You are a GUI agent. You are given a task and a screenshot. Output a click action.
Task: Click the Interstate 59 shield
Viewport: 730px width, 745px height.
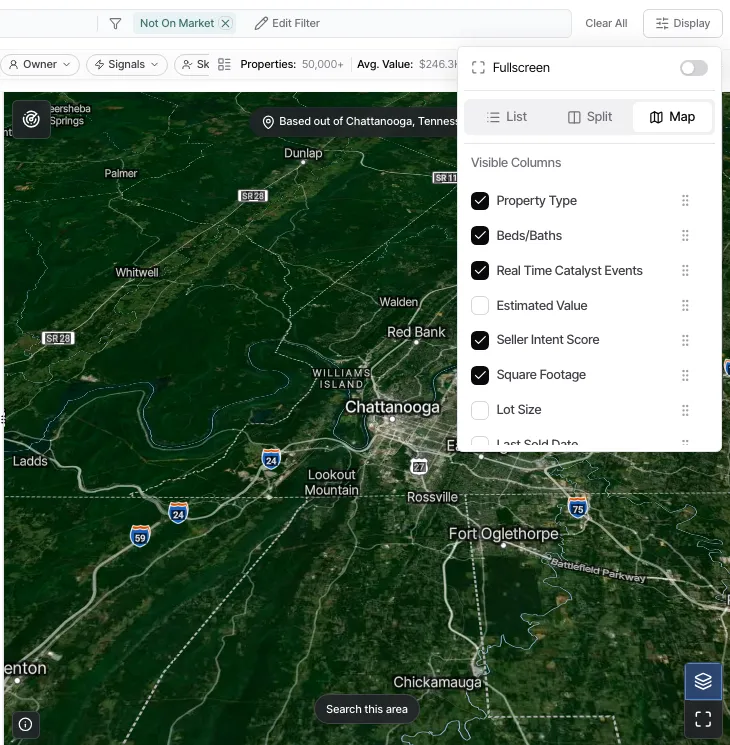140,536
